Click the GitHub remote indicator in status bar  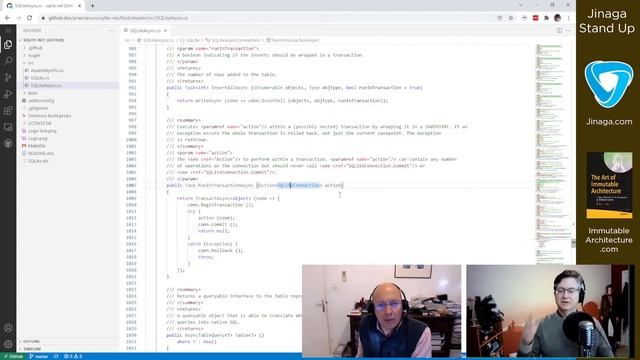[13, 356]
